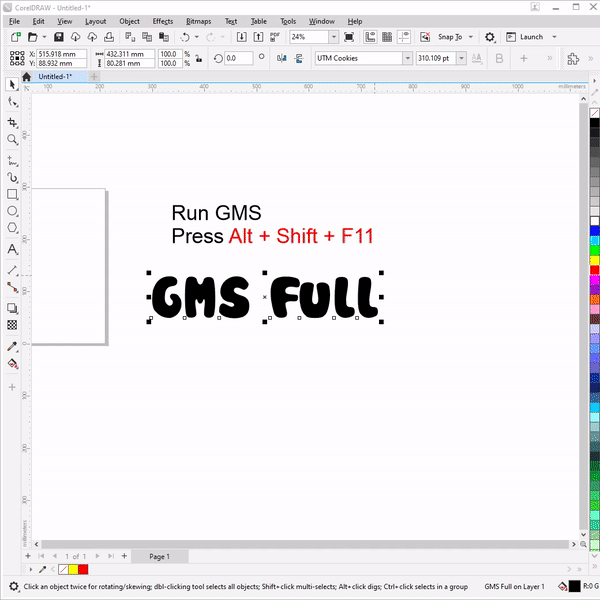
Task: Expand the UTM Cookies font list
Action: click(x=407, y=58)
